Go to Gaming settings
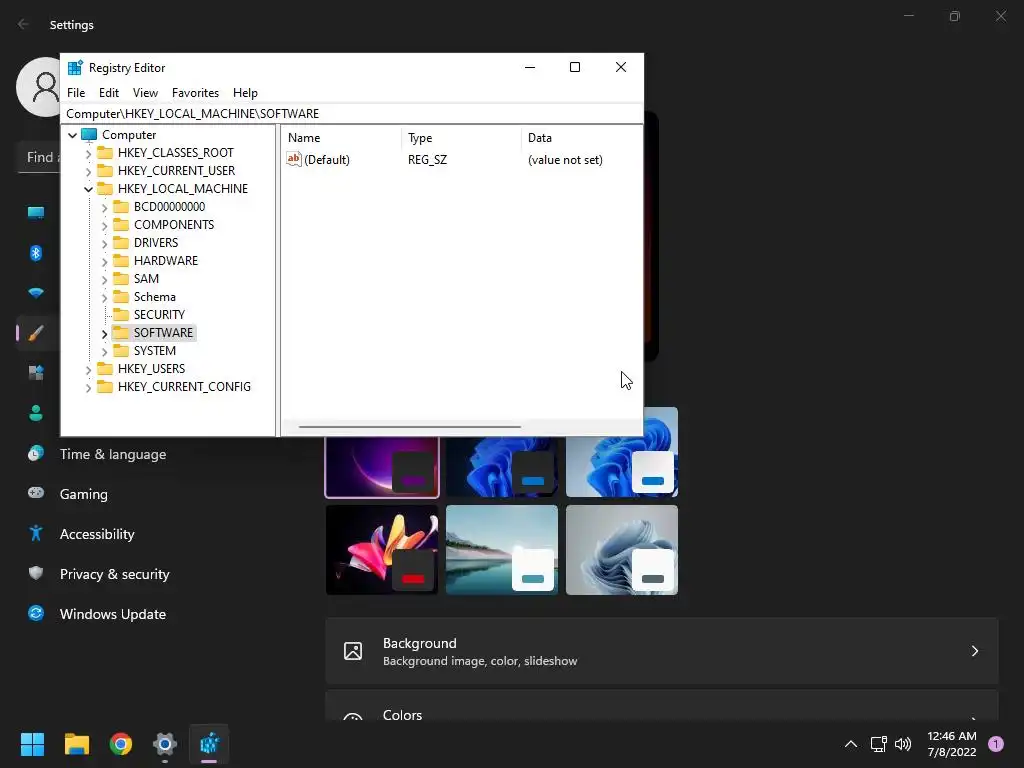 click(84, 494)
